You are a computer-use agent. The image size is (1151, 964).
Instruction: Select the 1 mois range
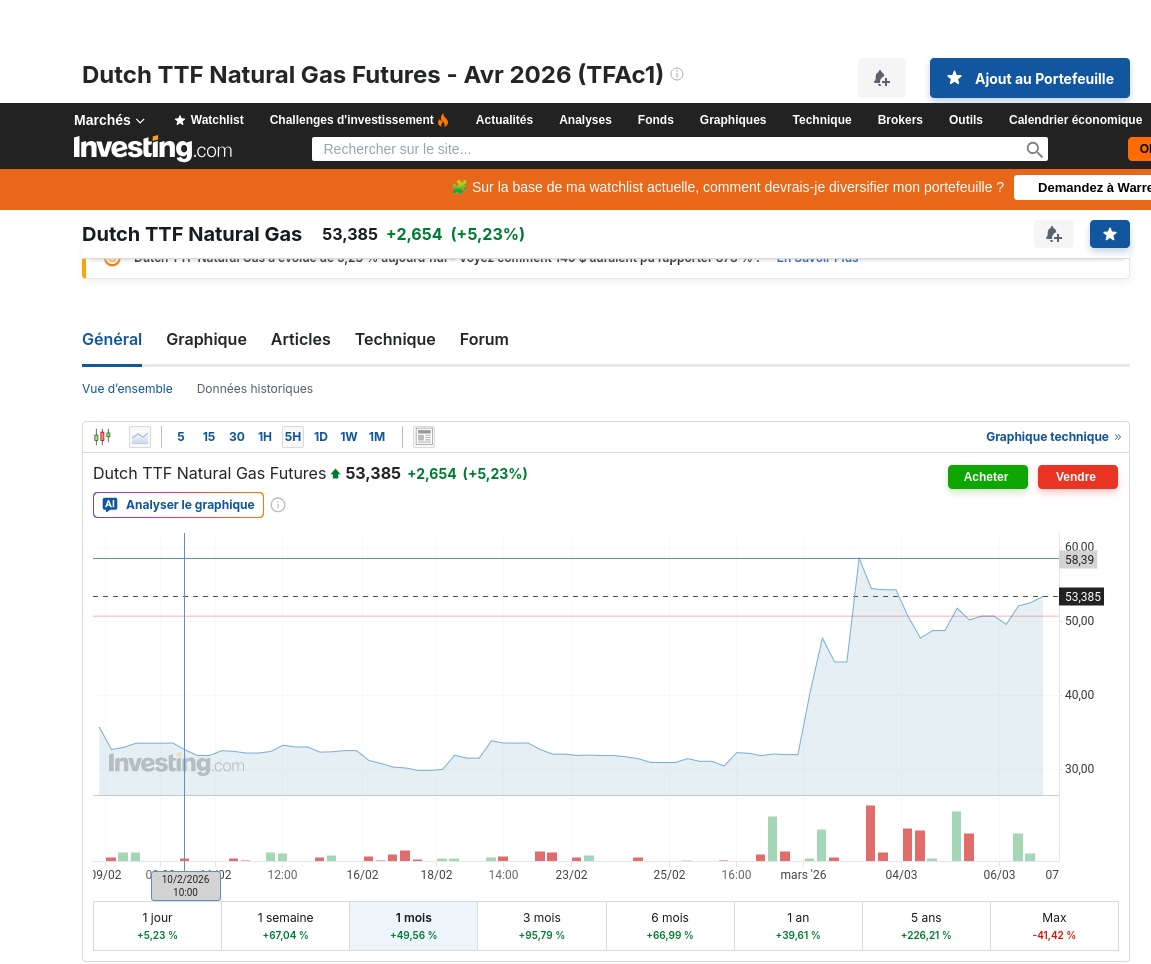click(413, 926)
